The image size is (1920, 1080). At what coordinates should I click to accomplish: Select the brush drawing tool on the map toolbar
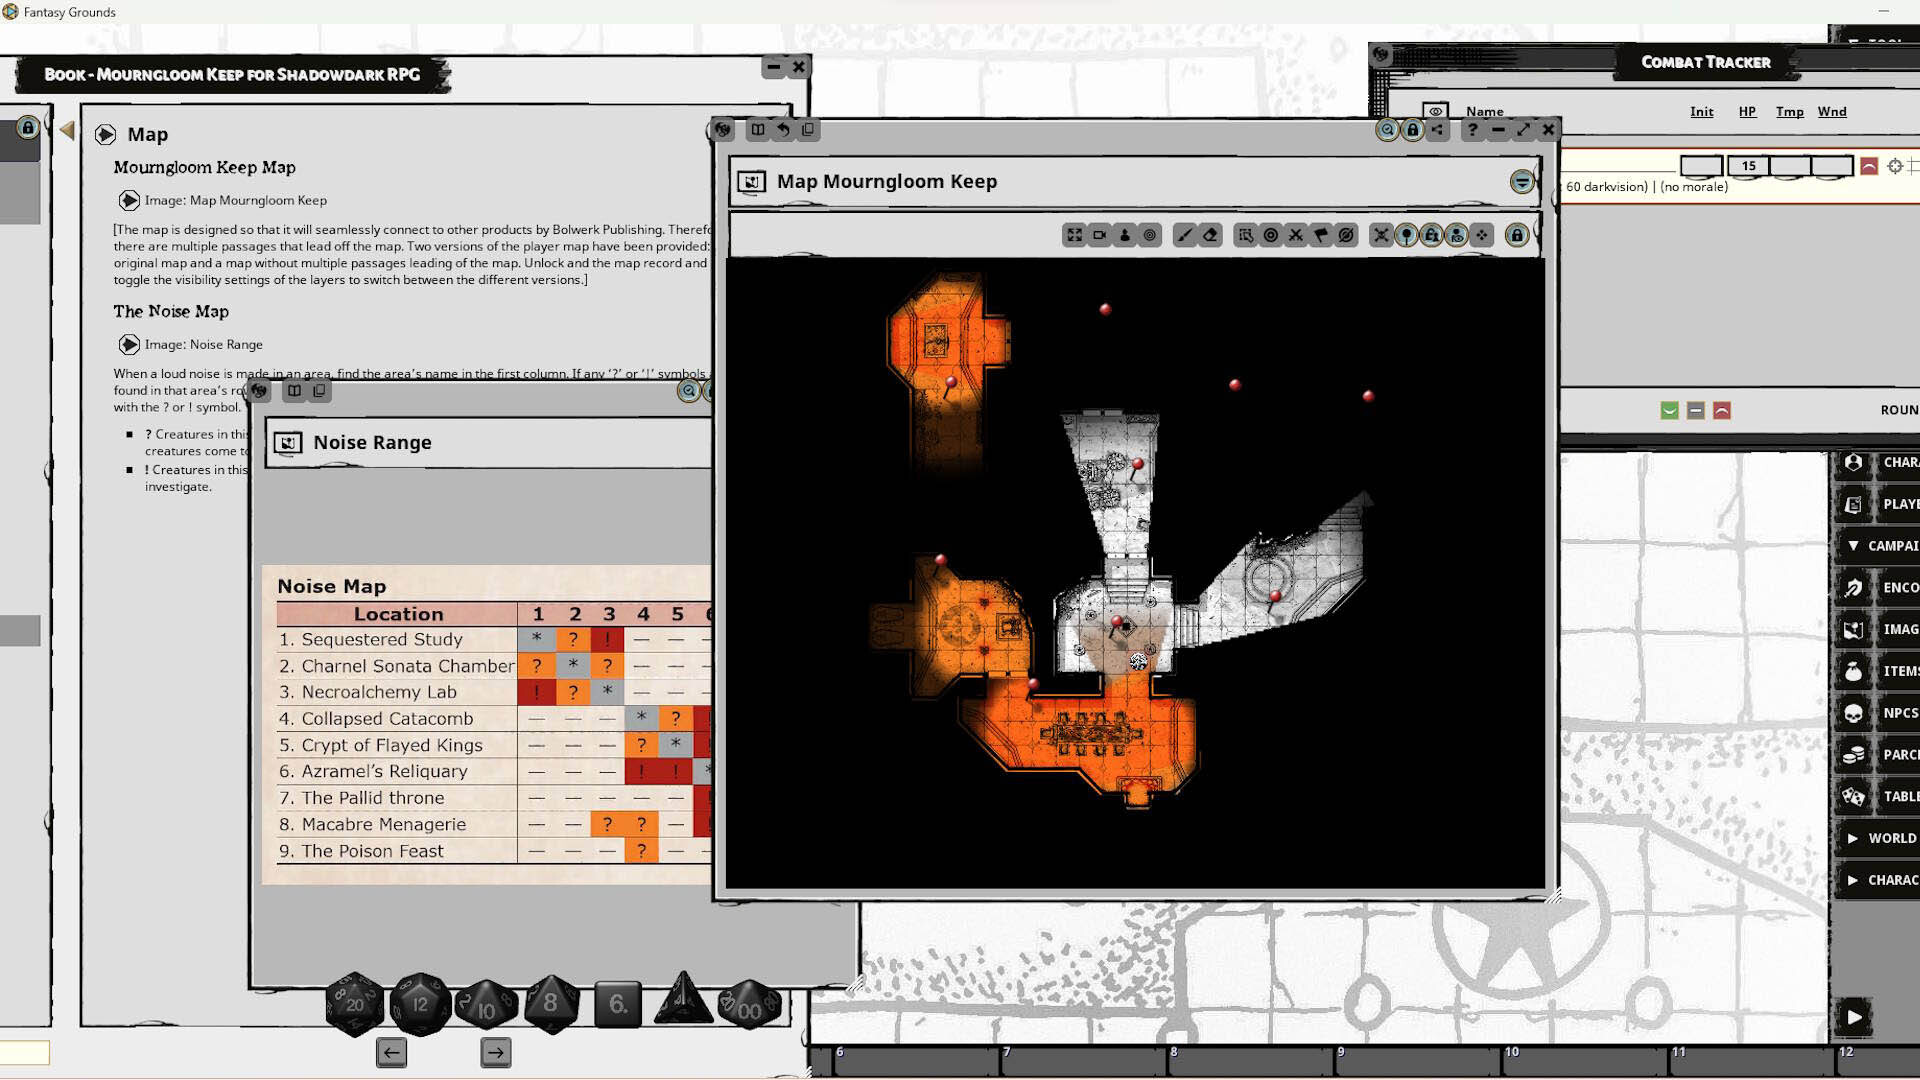tap(1184, 236)
